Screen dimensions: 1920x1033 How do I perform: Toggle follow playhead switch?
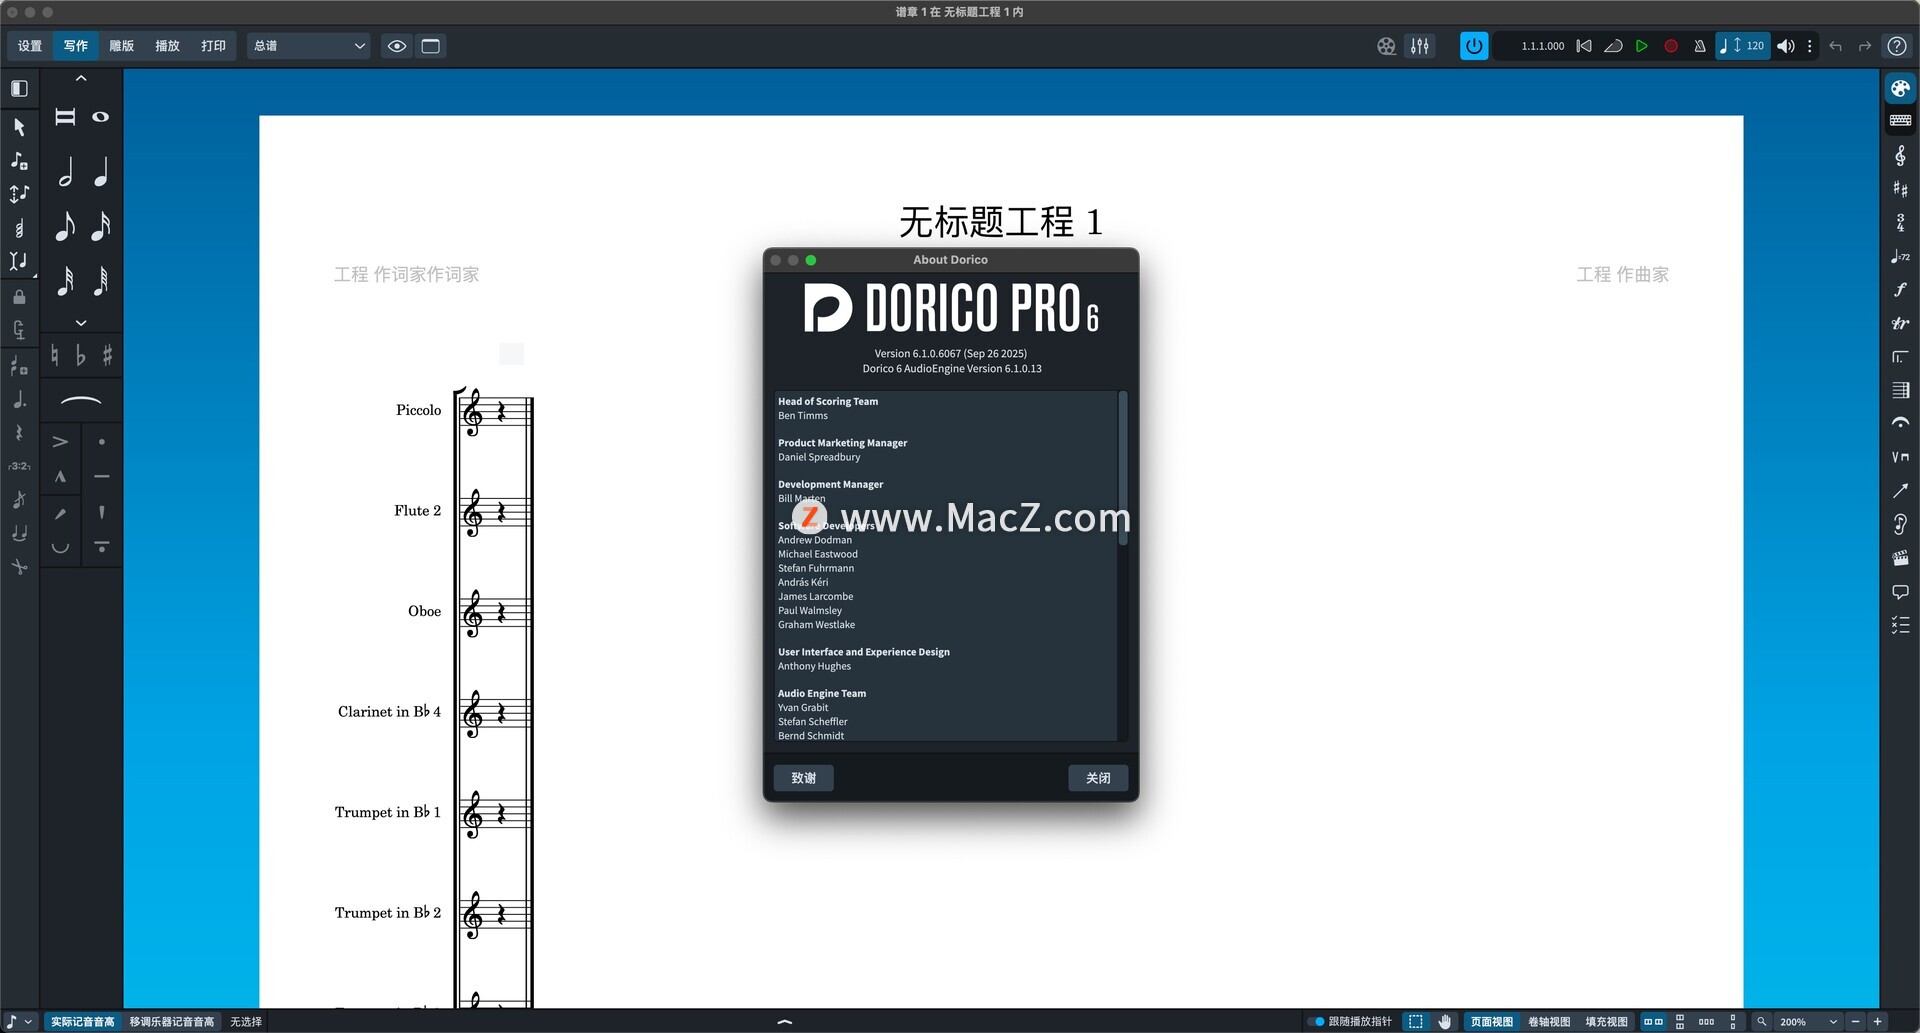point(1316,1021)
